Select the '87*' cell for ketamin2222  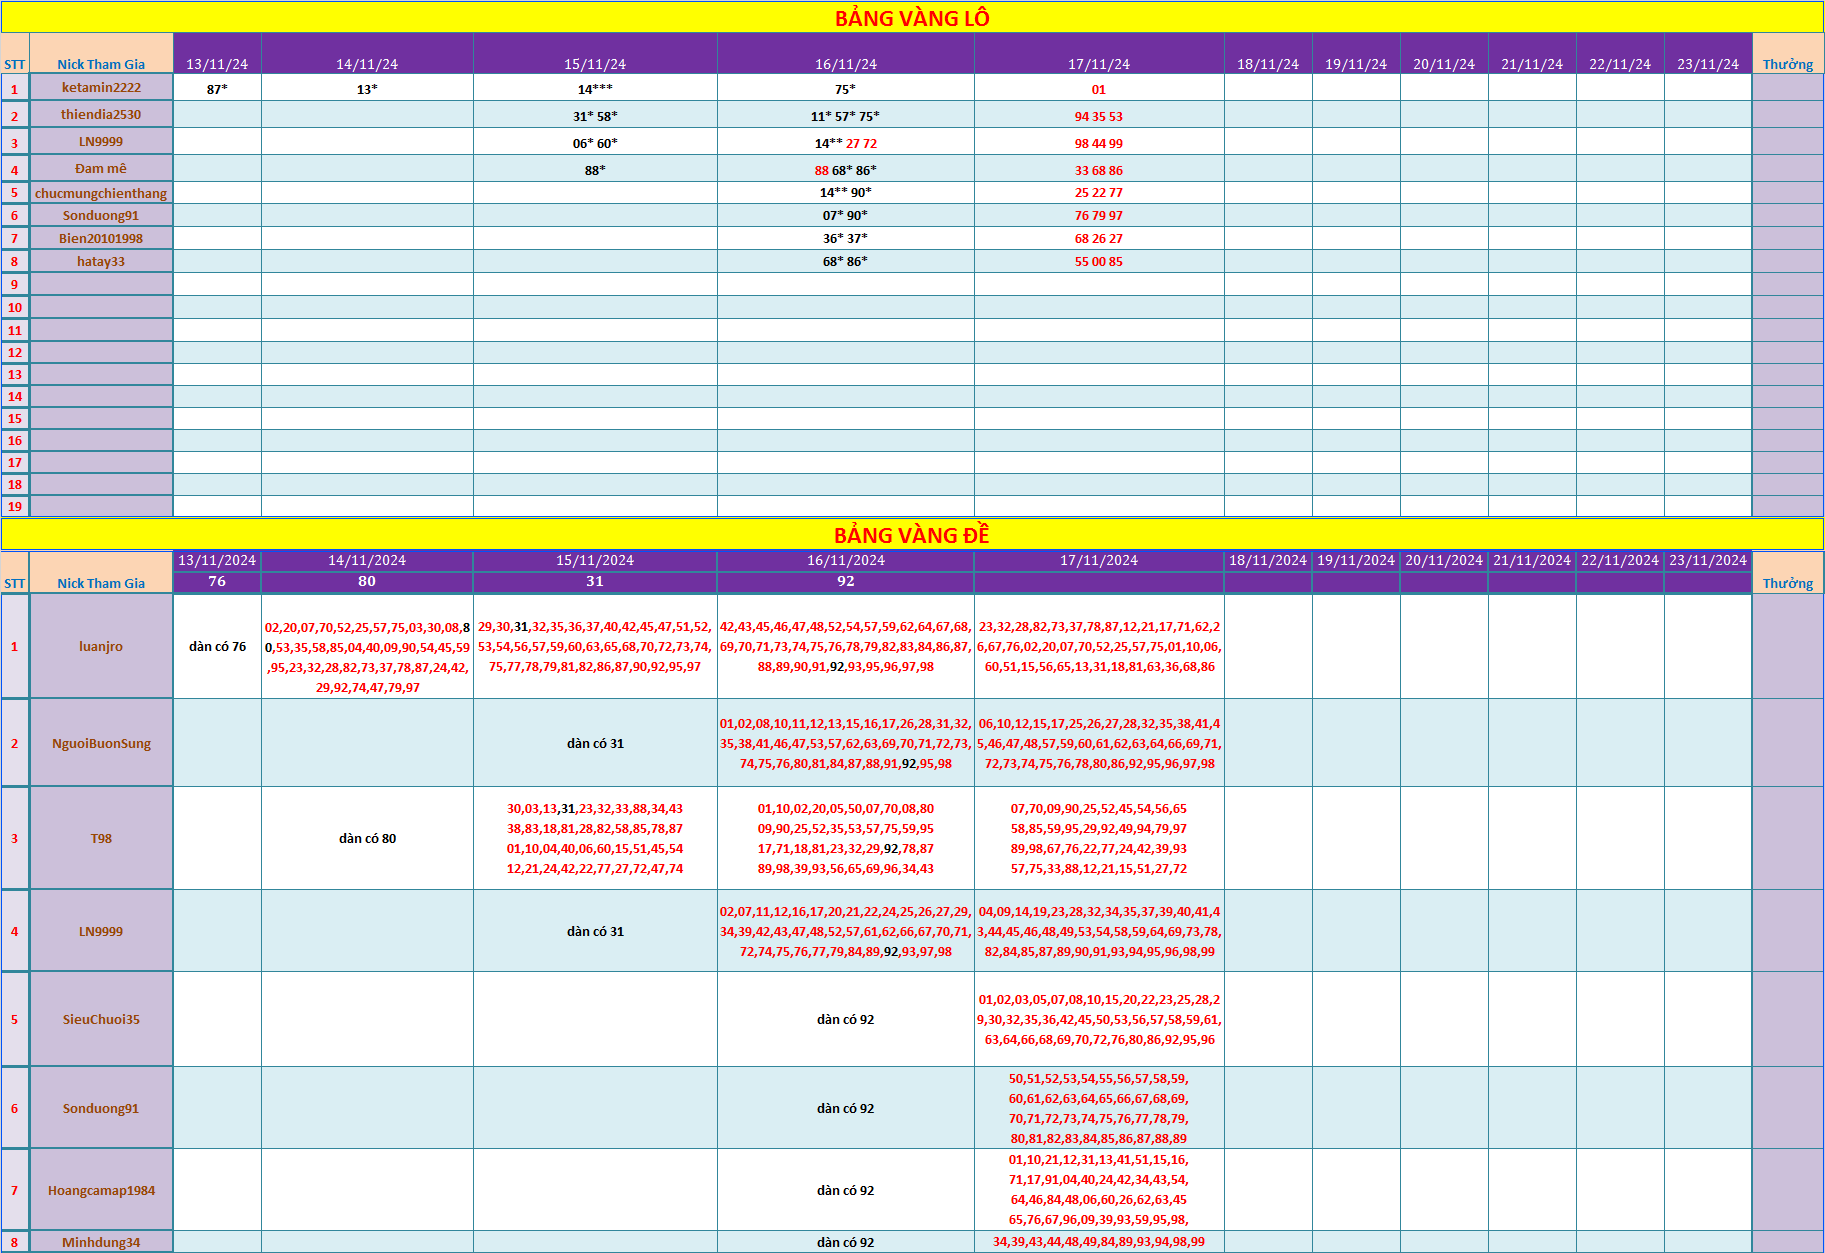(217, 88)
